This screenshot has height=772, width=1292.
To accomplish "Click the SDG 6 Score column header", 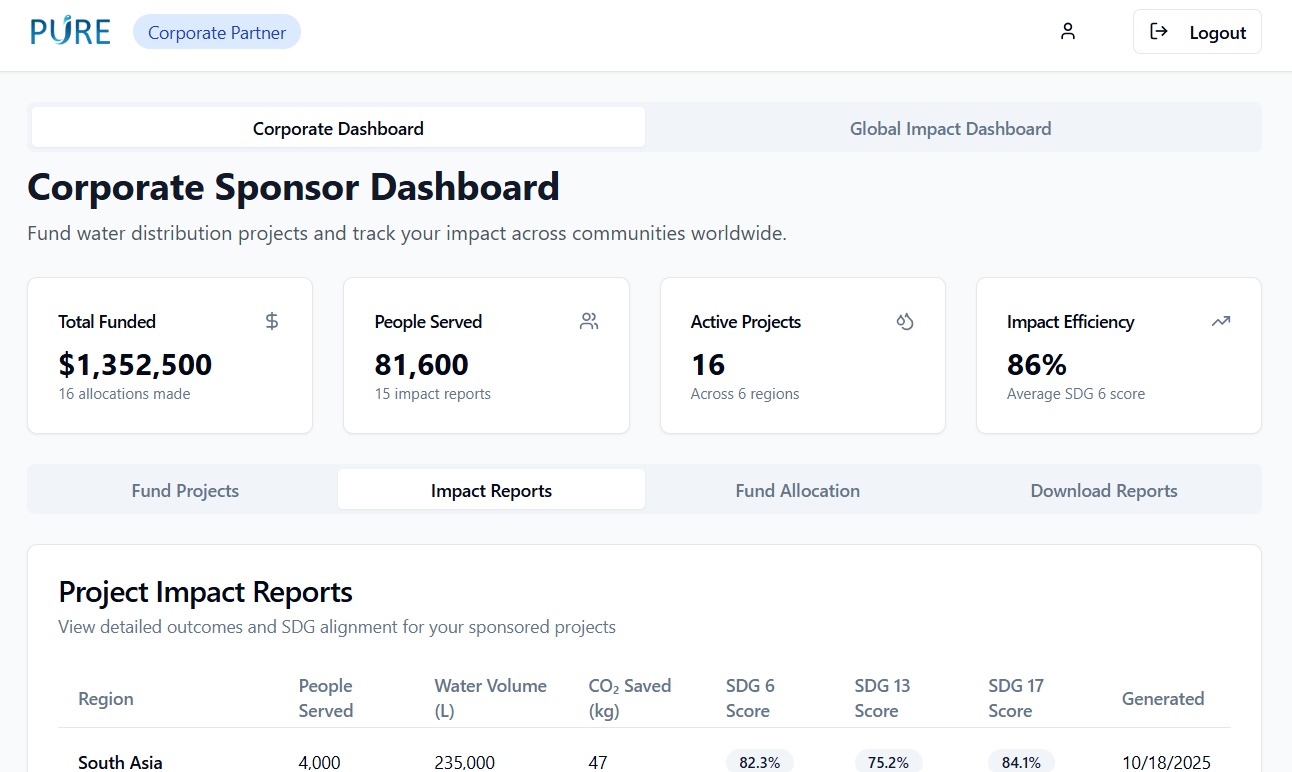I will (x=750, y=698).
